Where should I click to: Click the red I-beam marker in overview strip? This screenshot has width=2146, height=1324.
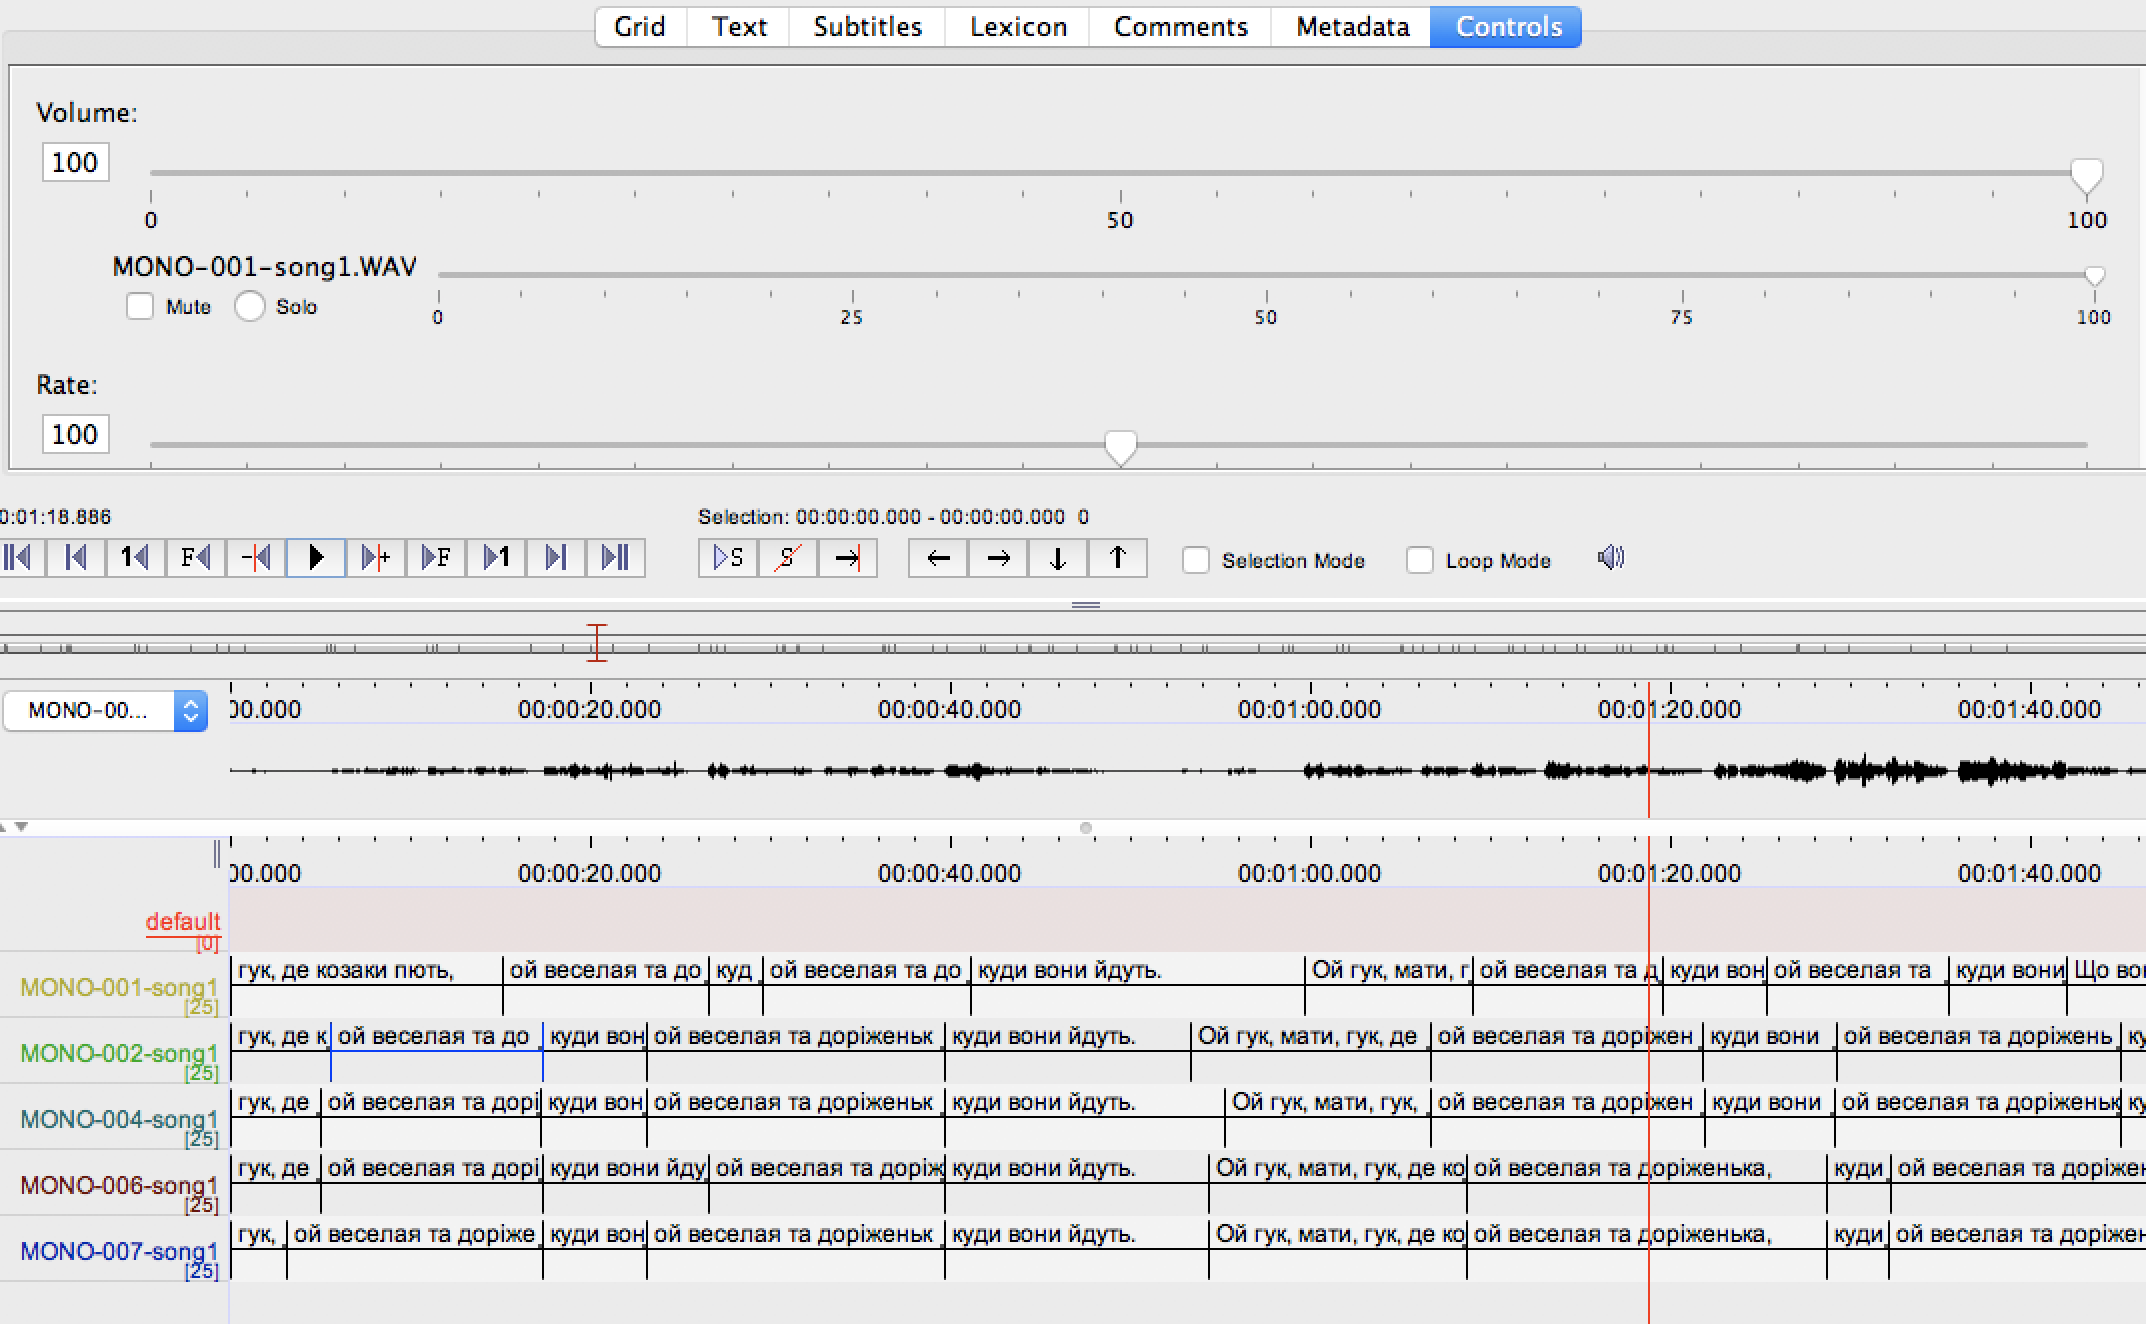pos(596,642)
